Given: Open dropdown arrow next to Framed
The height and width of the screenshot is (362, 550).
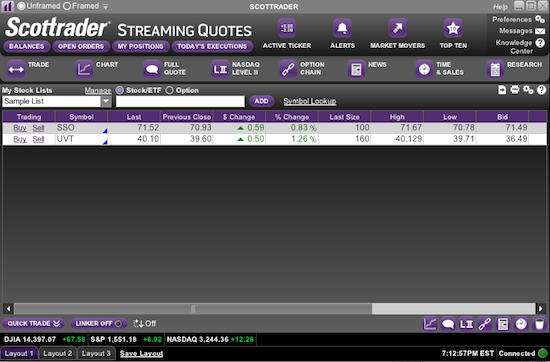Looking at the screenshot, I should pos(106,7).
